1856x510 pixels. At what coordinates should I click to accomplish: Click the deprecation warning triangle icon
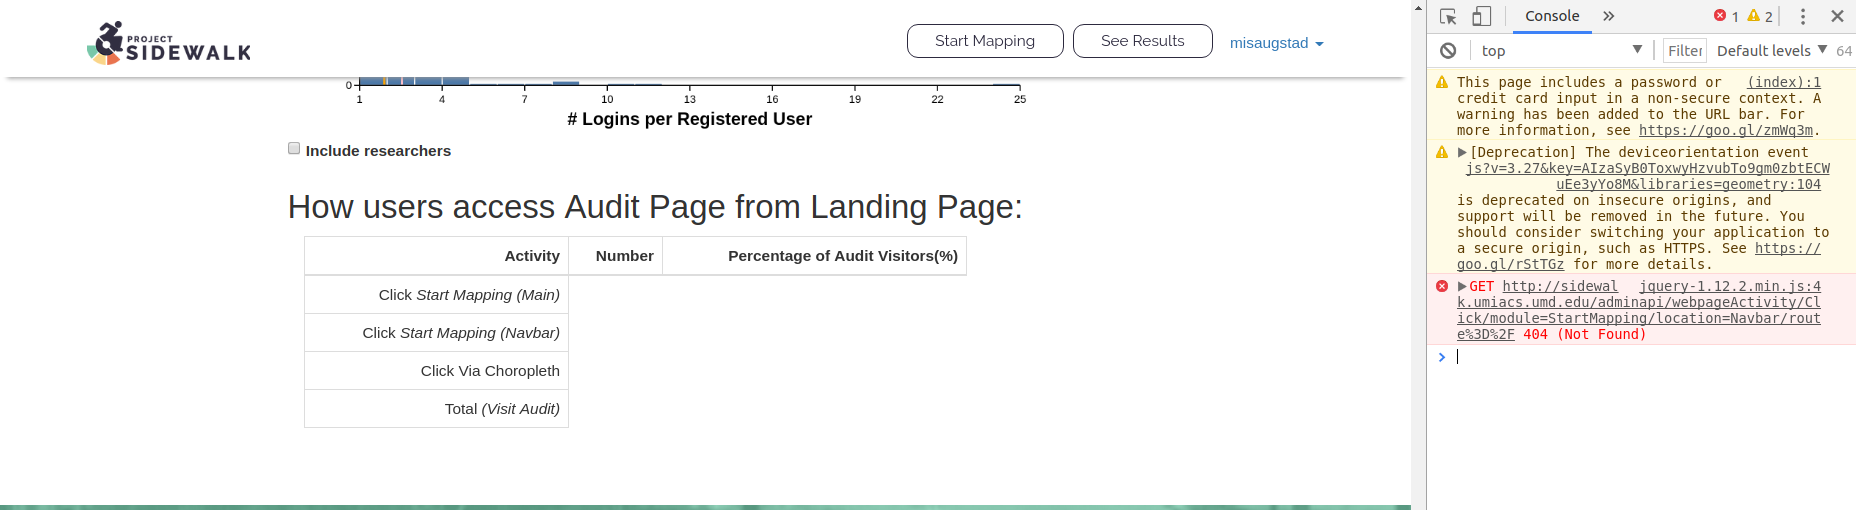[1442, 152]
